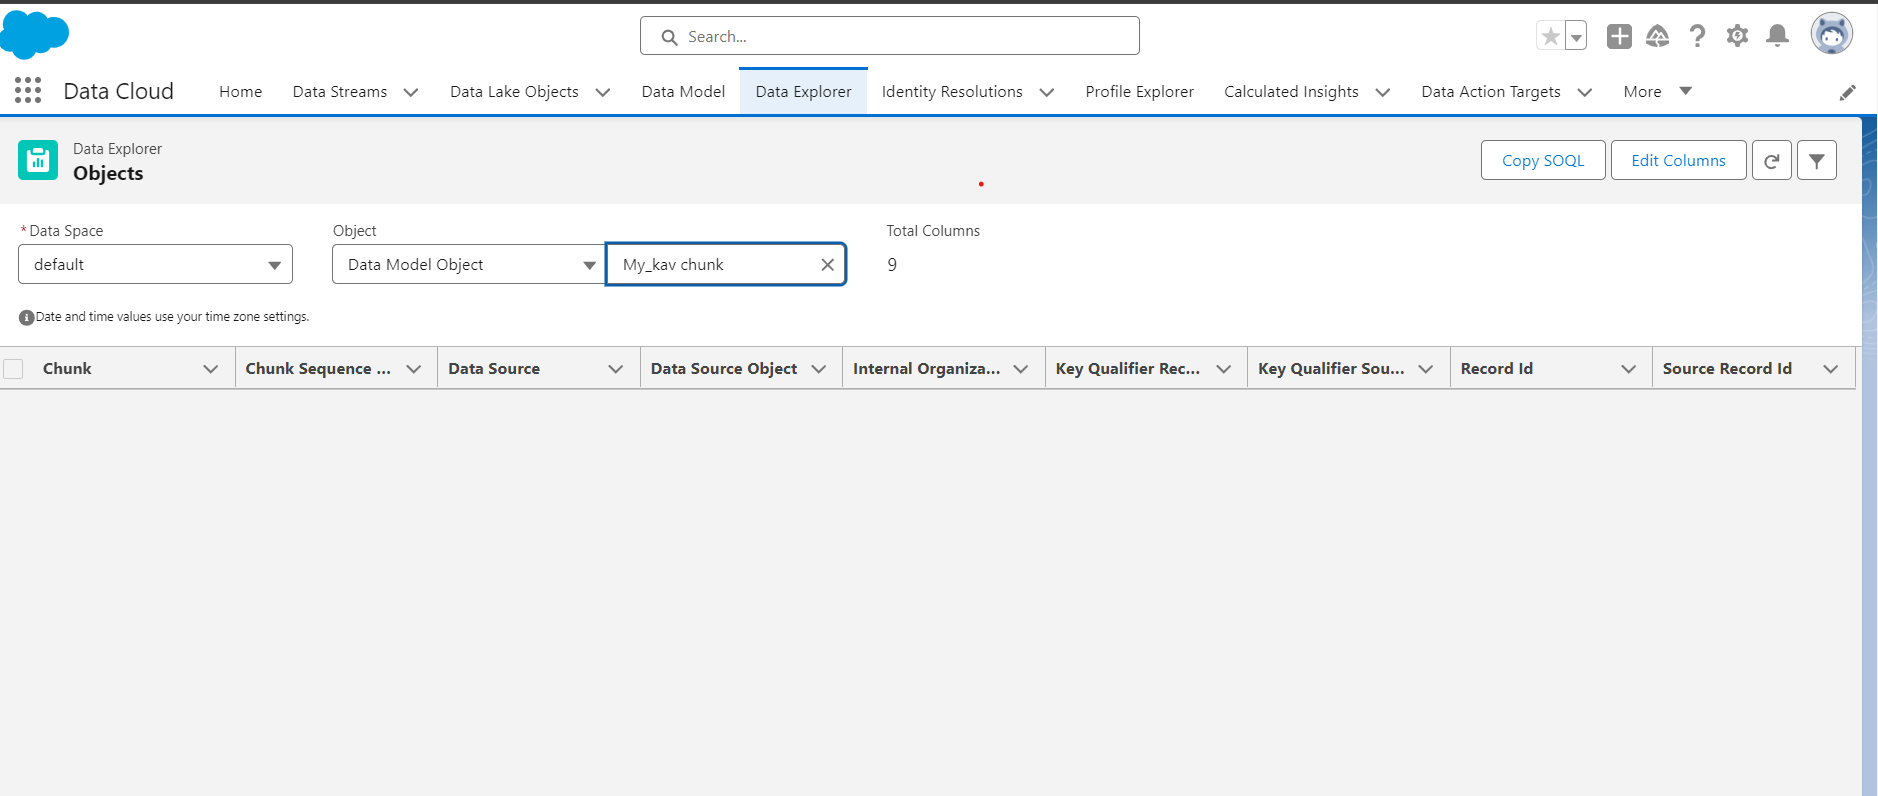
Task: Refresh the data with the reload icon
Action: (1772, 160)
